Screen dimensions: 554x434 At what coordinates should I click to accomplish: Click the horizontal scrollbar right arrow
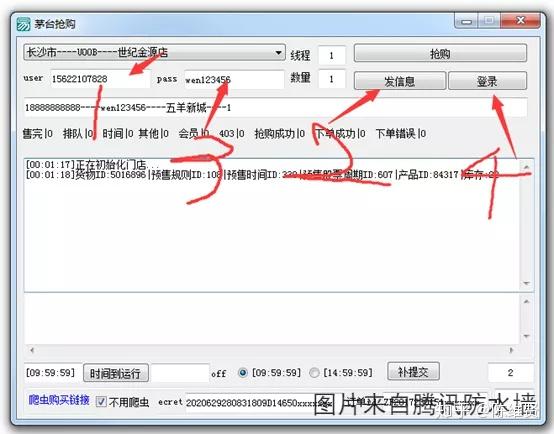[511, 350]
